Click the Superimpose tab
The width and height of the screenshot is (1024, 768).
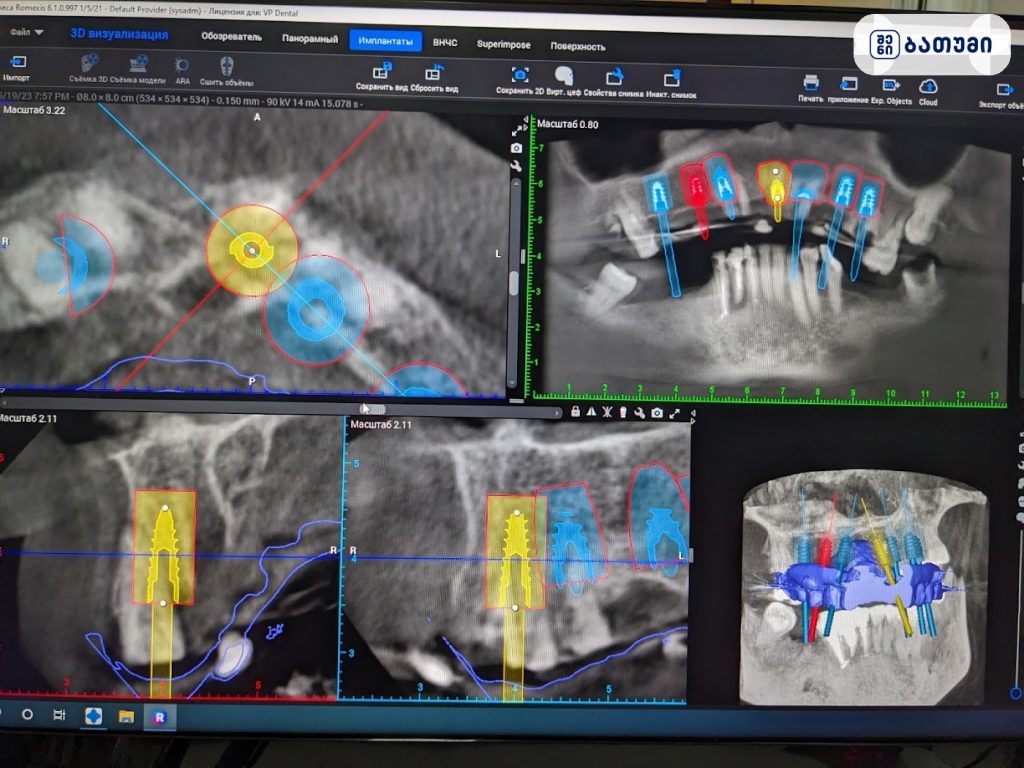(x=504, y=44)
